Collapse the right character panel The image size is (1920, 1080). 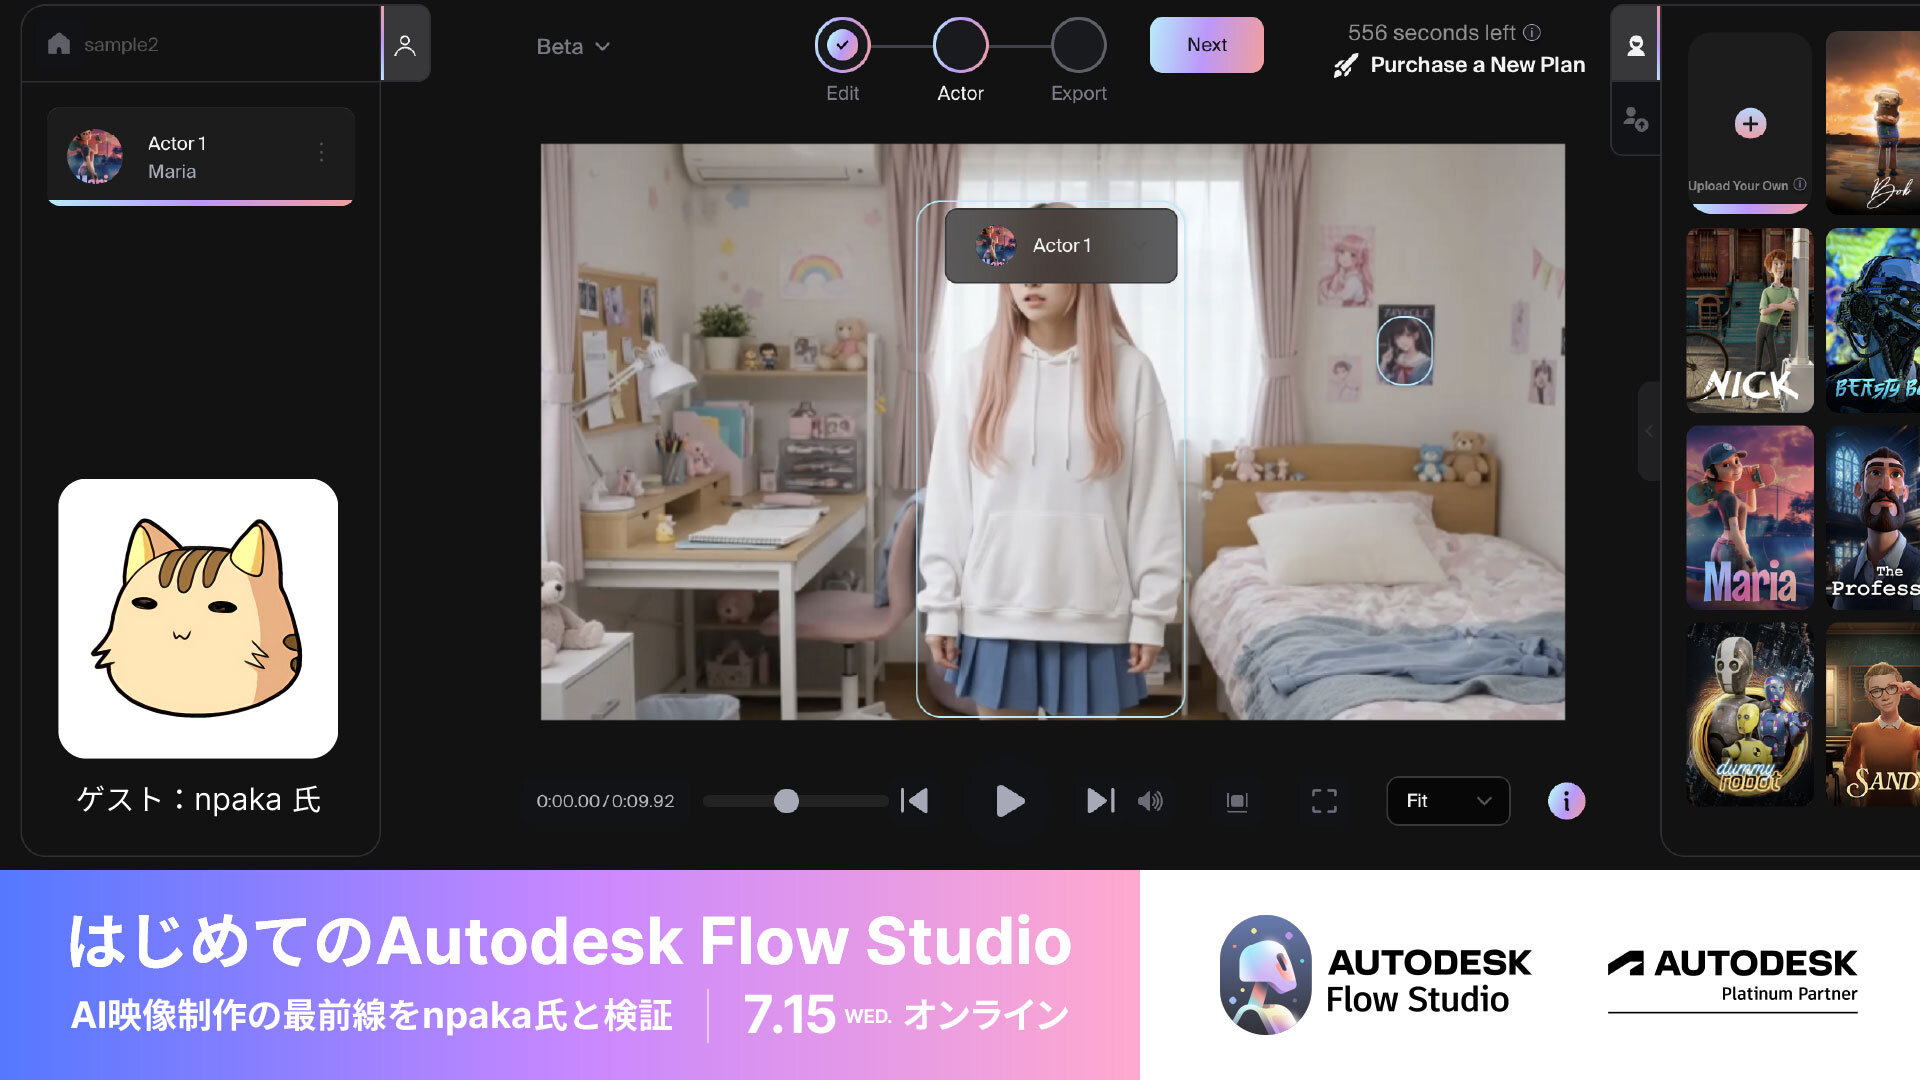pyautogui.click(x=1649, y=431)
